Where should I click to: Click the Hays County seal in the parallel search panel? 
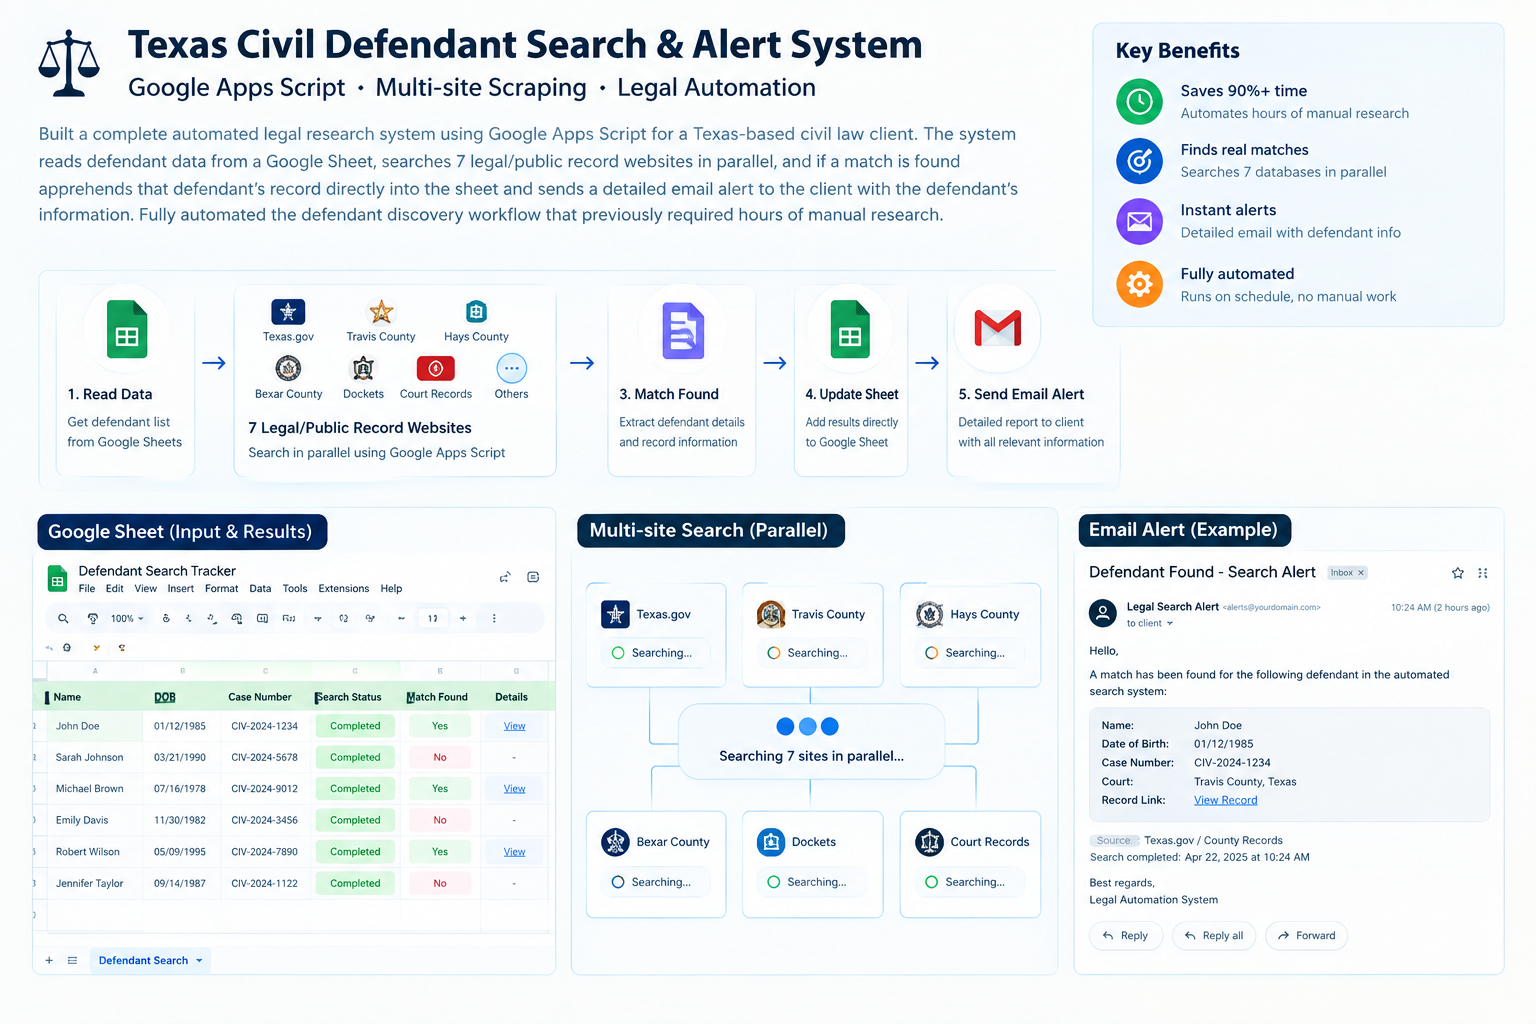(x=930, y=614)
